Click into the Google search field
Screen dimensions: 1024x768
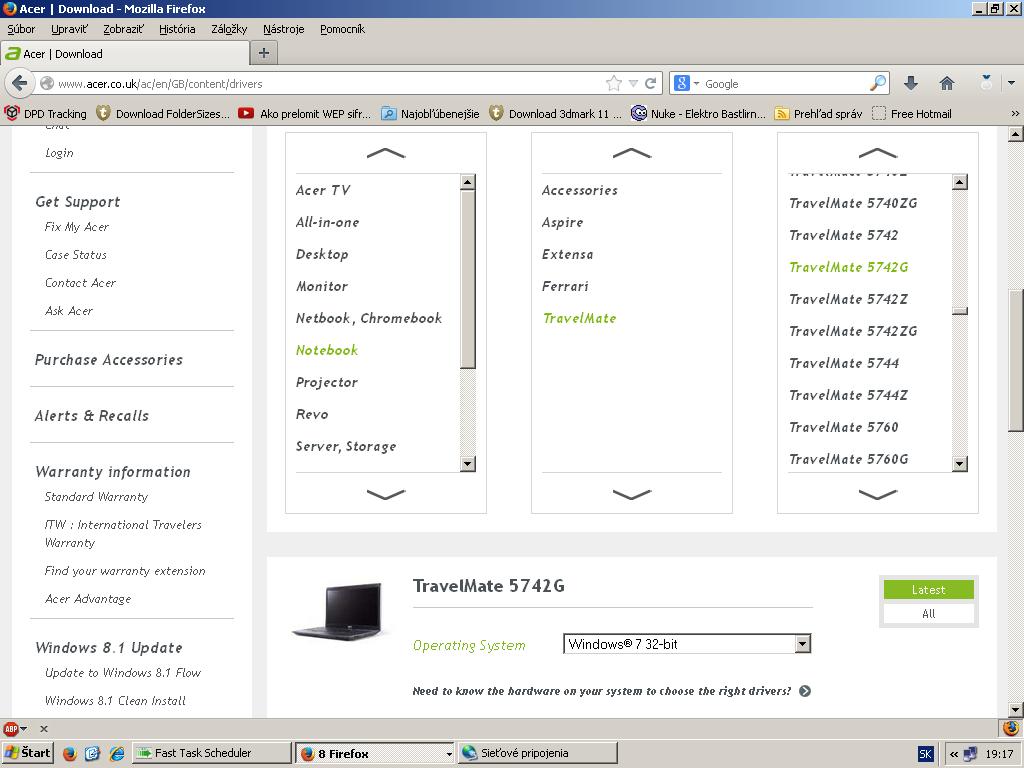point(784,84)
